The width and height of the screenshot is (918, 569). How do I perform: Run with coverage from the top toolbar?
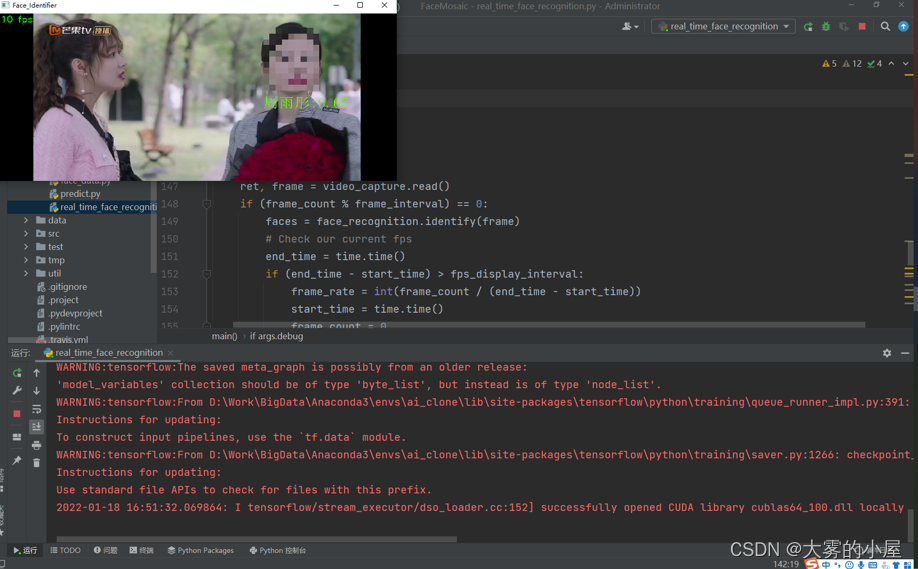click(x=844, y=26)
